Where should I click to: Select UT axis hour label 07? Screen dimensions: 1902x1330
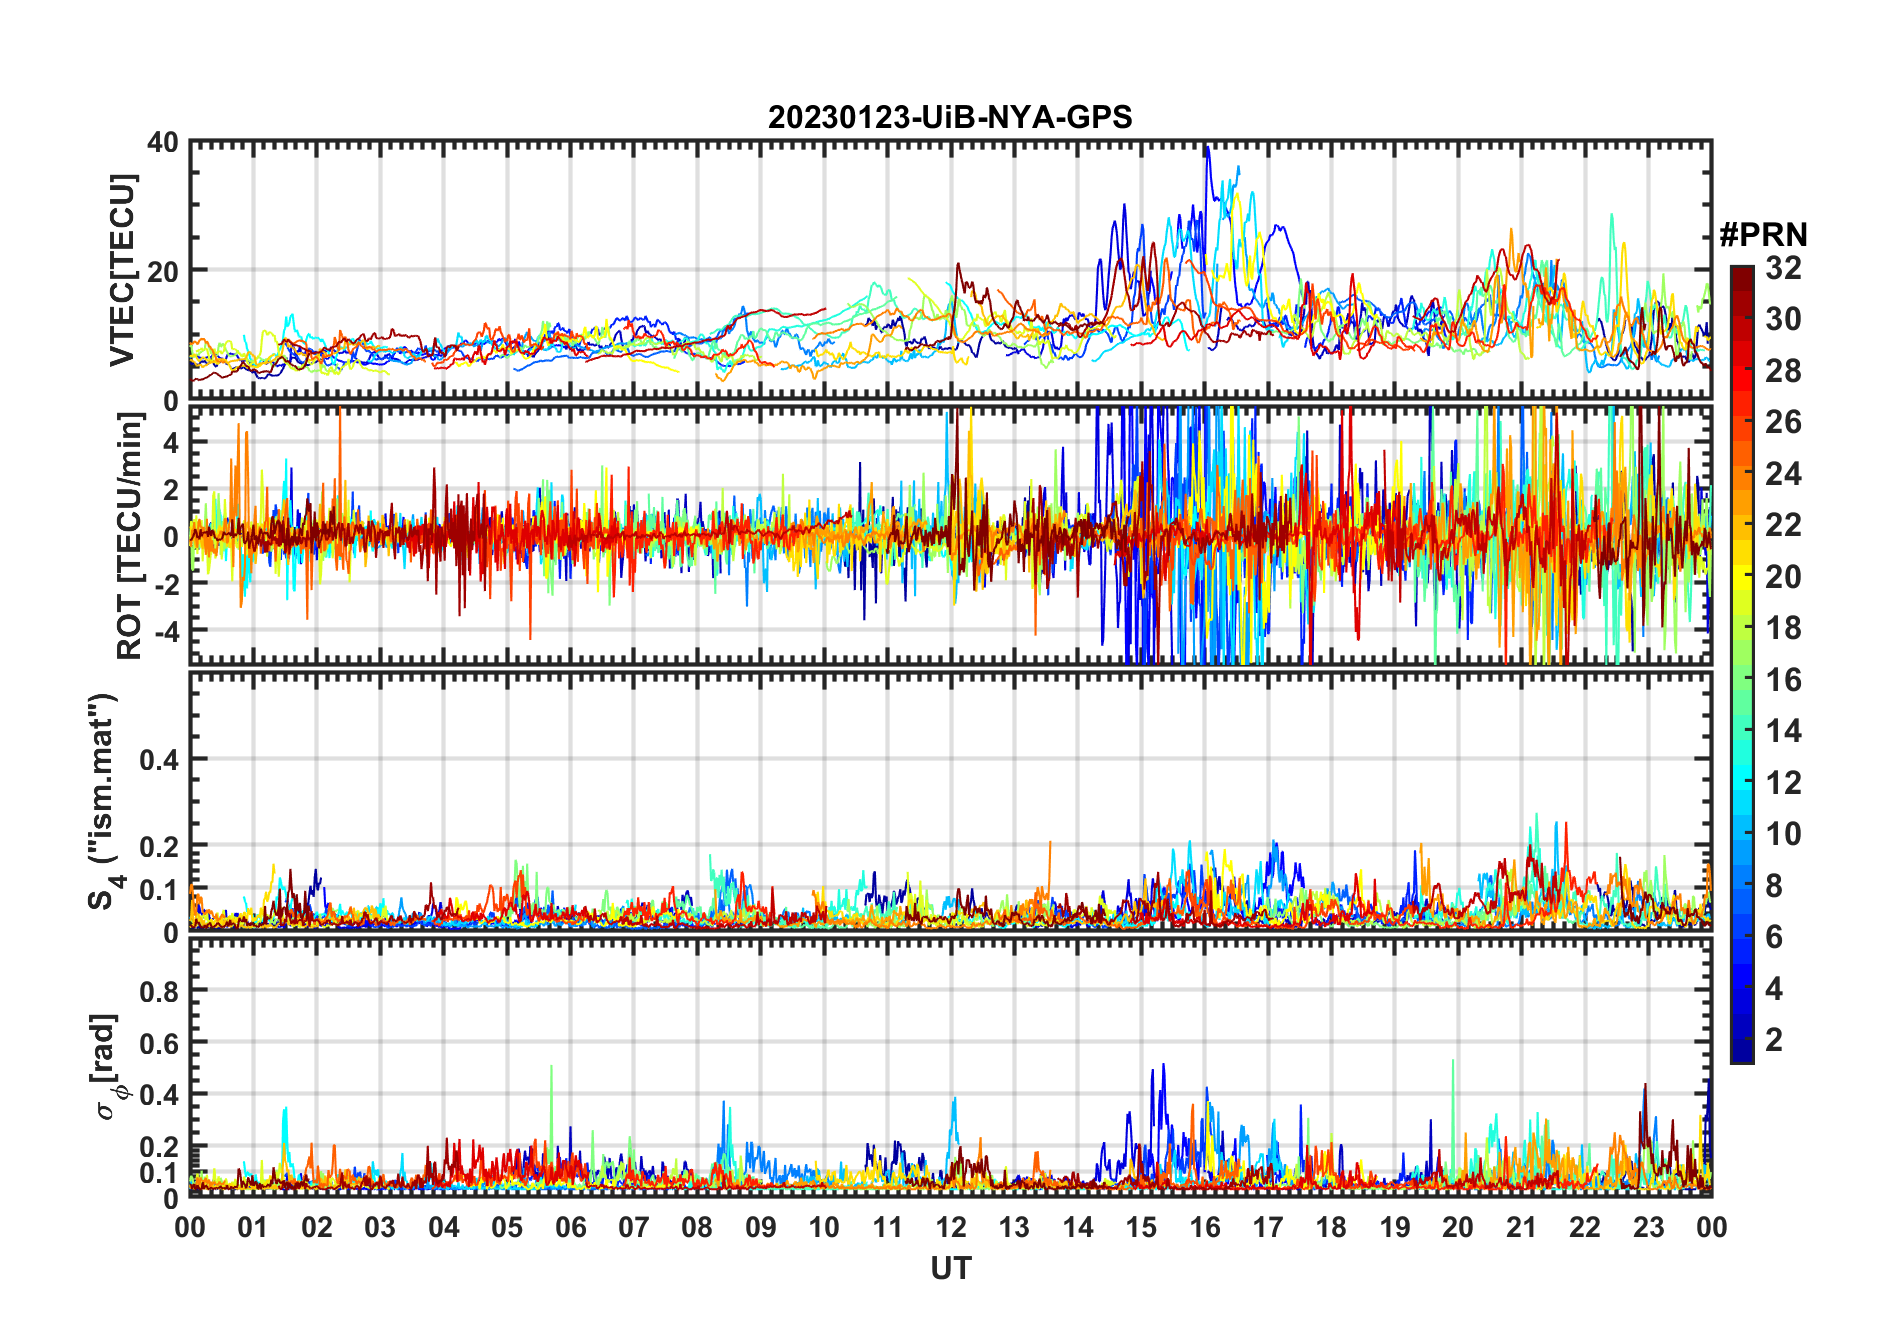coord(634,1228)
